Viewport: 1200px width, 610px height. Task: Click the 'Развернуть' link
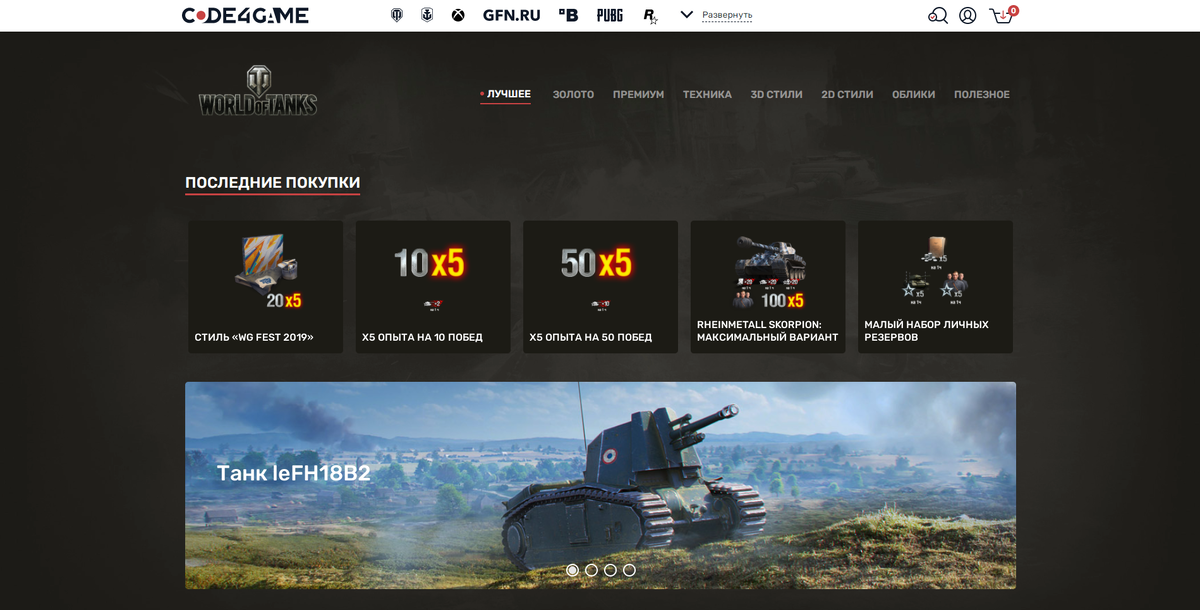coord(727,16)
